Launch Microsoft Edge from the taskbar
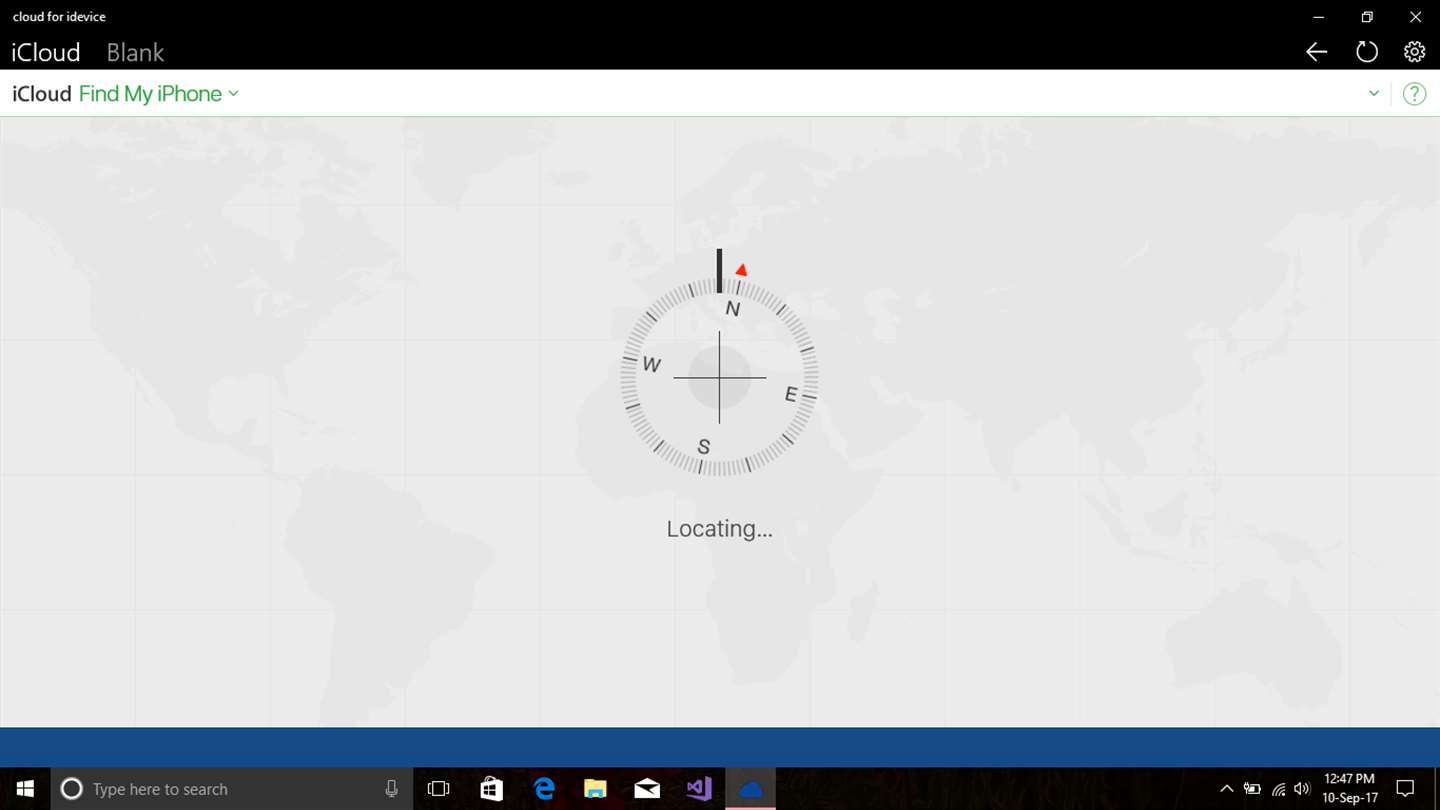This screenshot has height=810, width=1440. [x=543, y=789]
